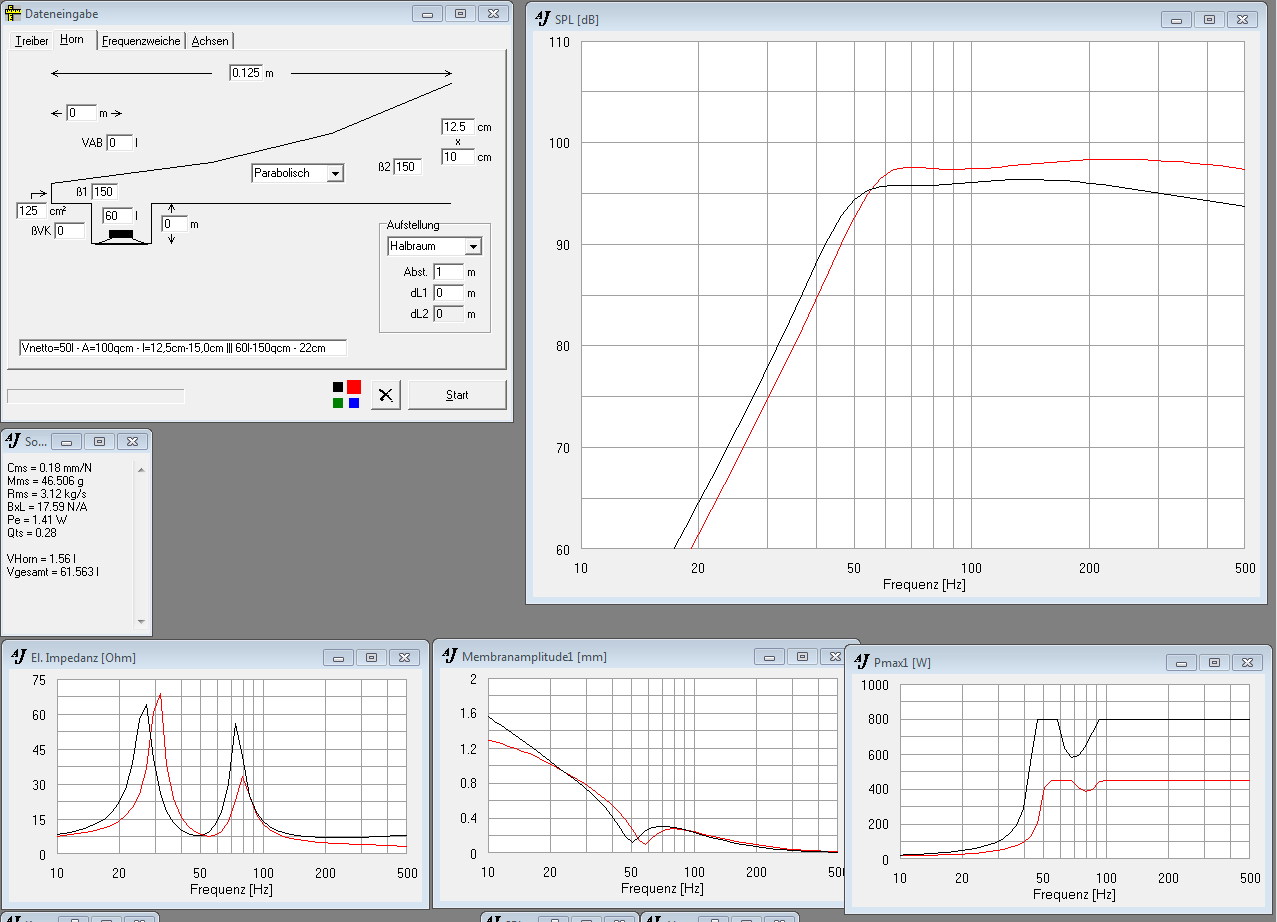
Task: Open the Frequenzweiche tab
Action: 141,41
